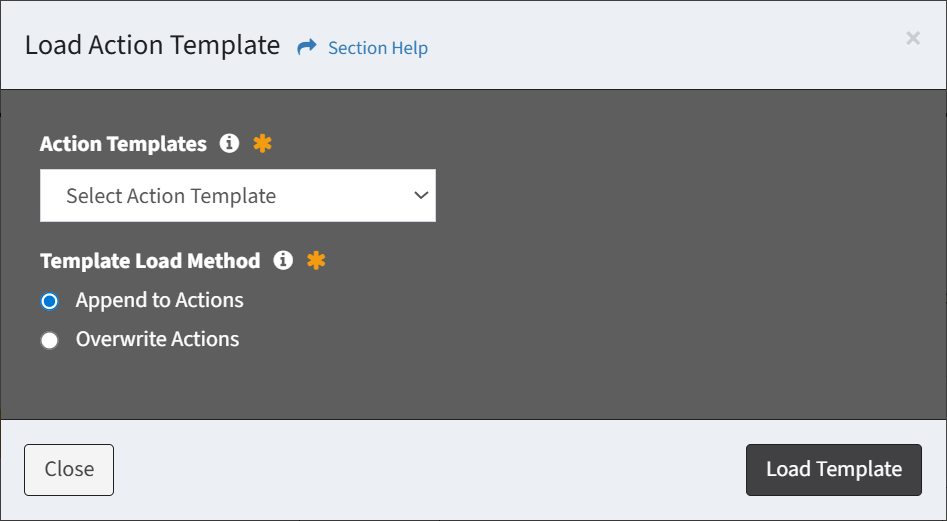Viewport: 947px width, 521px height.
Task: Click the 'Action Templates' field label
Action: (123, 144)
